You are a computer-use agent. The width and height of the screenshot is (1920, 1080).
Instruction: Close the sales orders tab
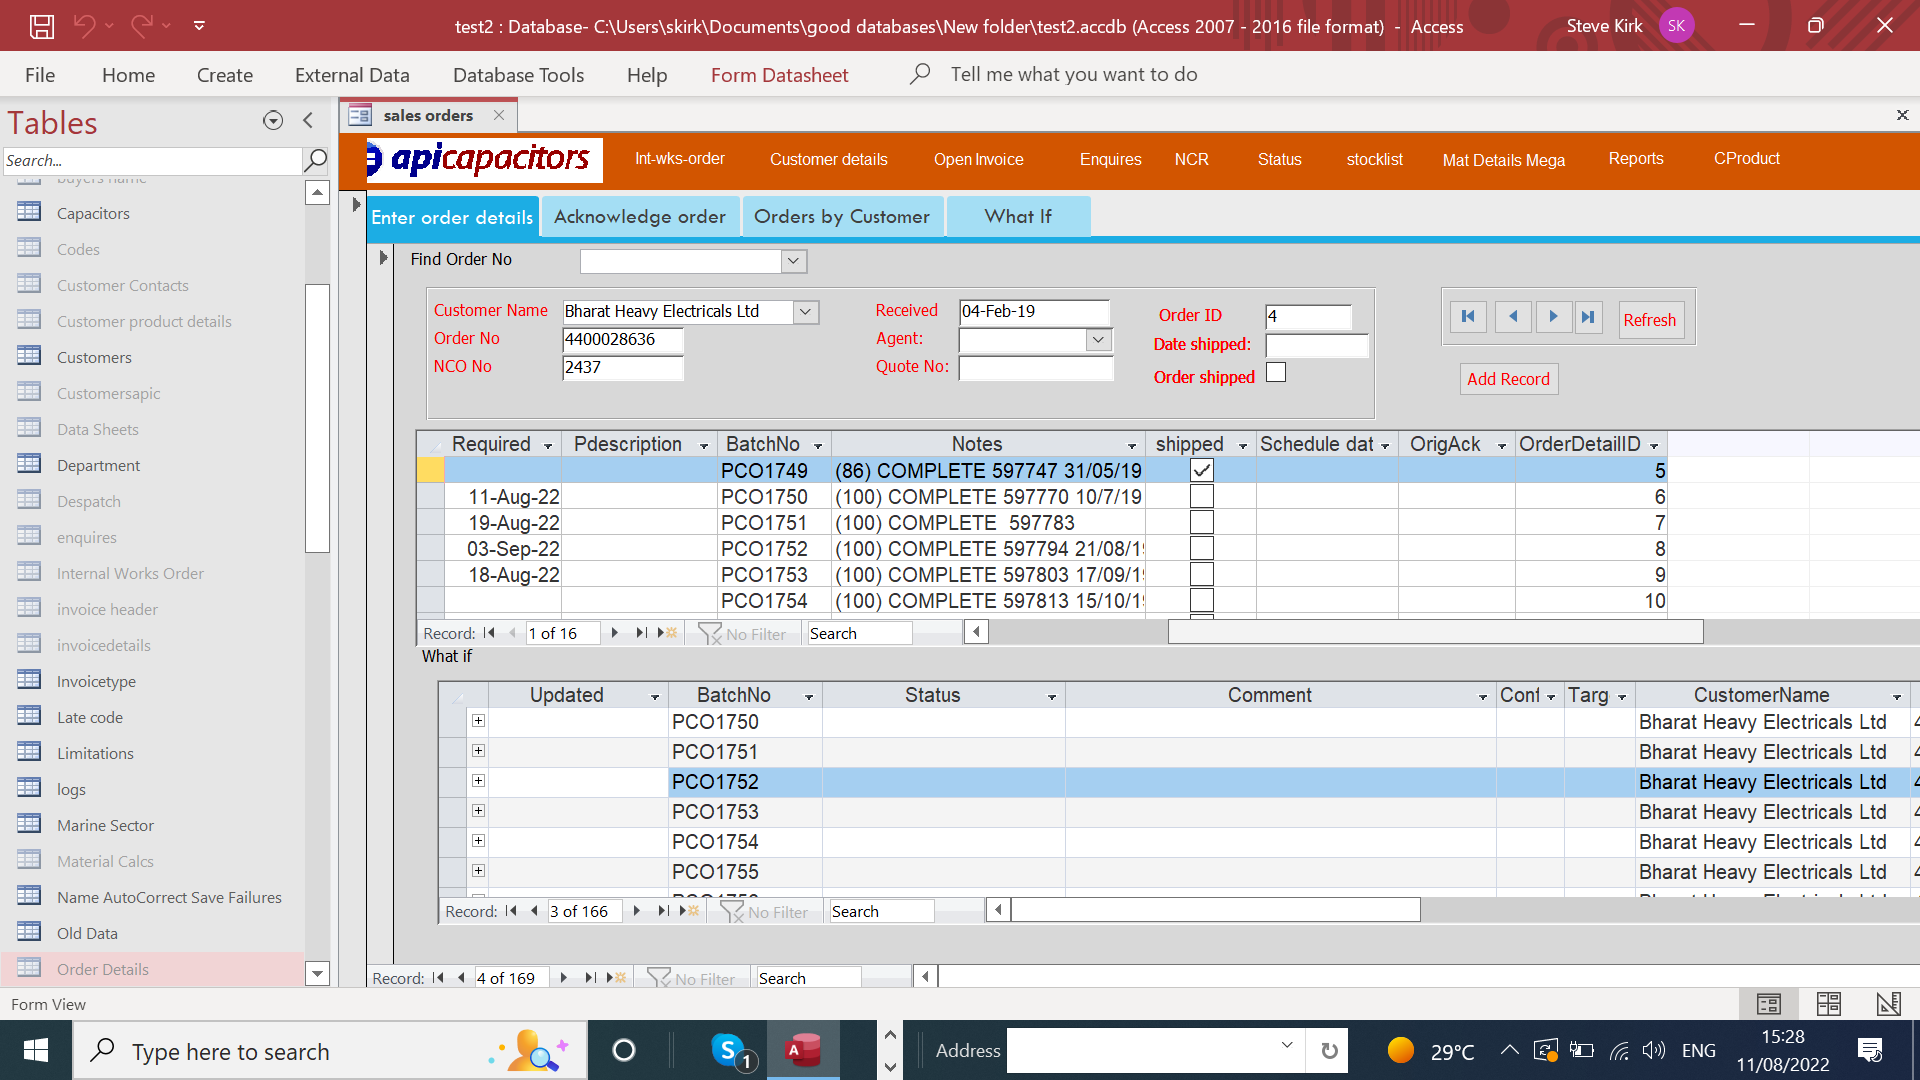coord(499,115)
